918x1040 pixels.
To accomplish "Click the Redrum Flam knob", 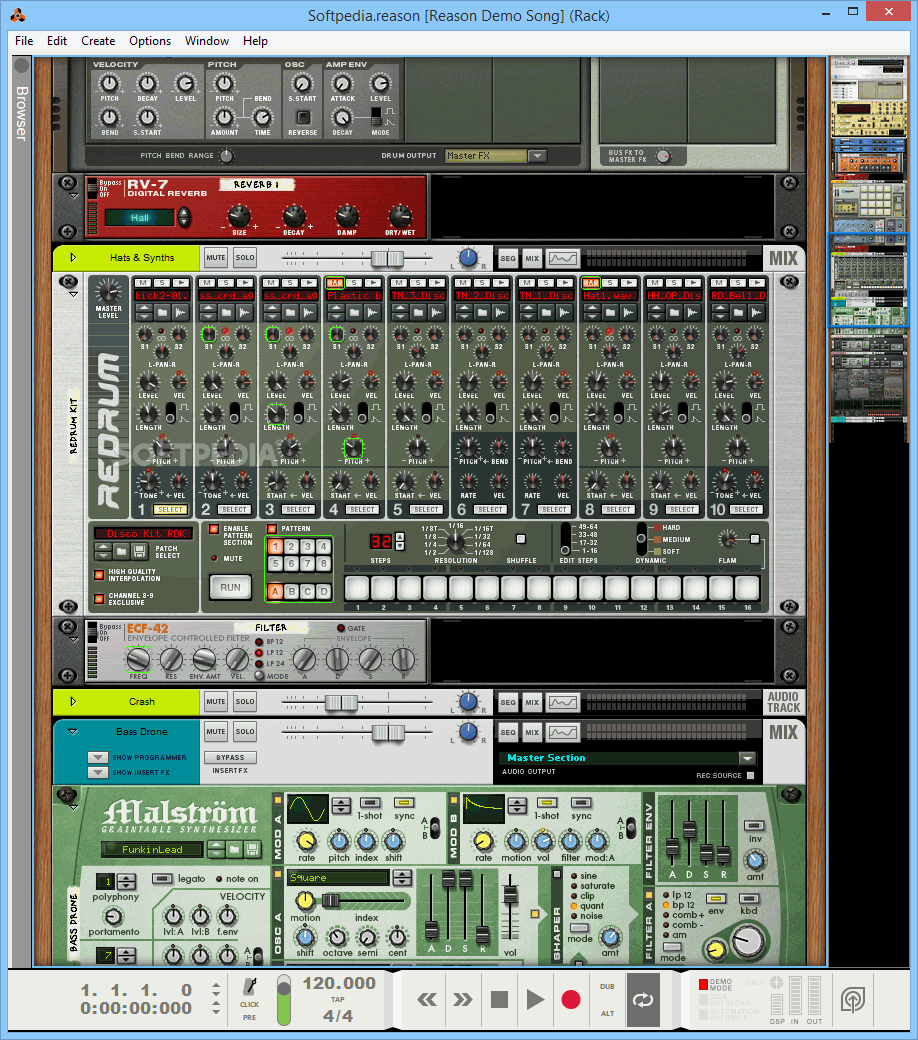I will (728, 539).
